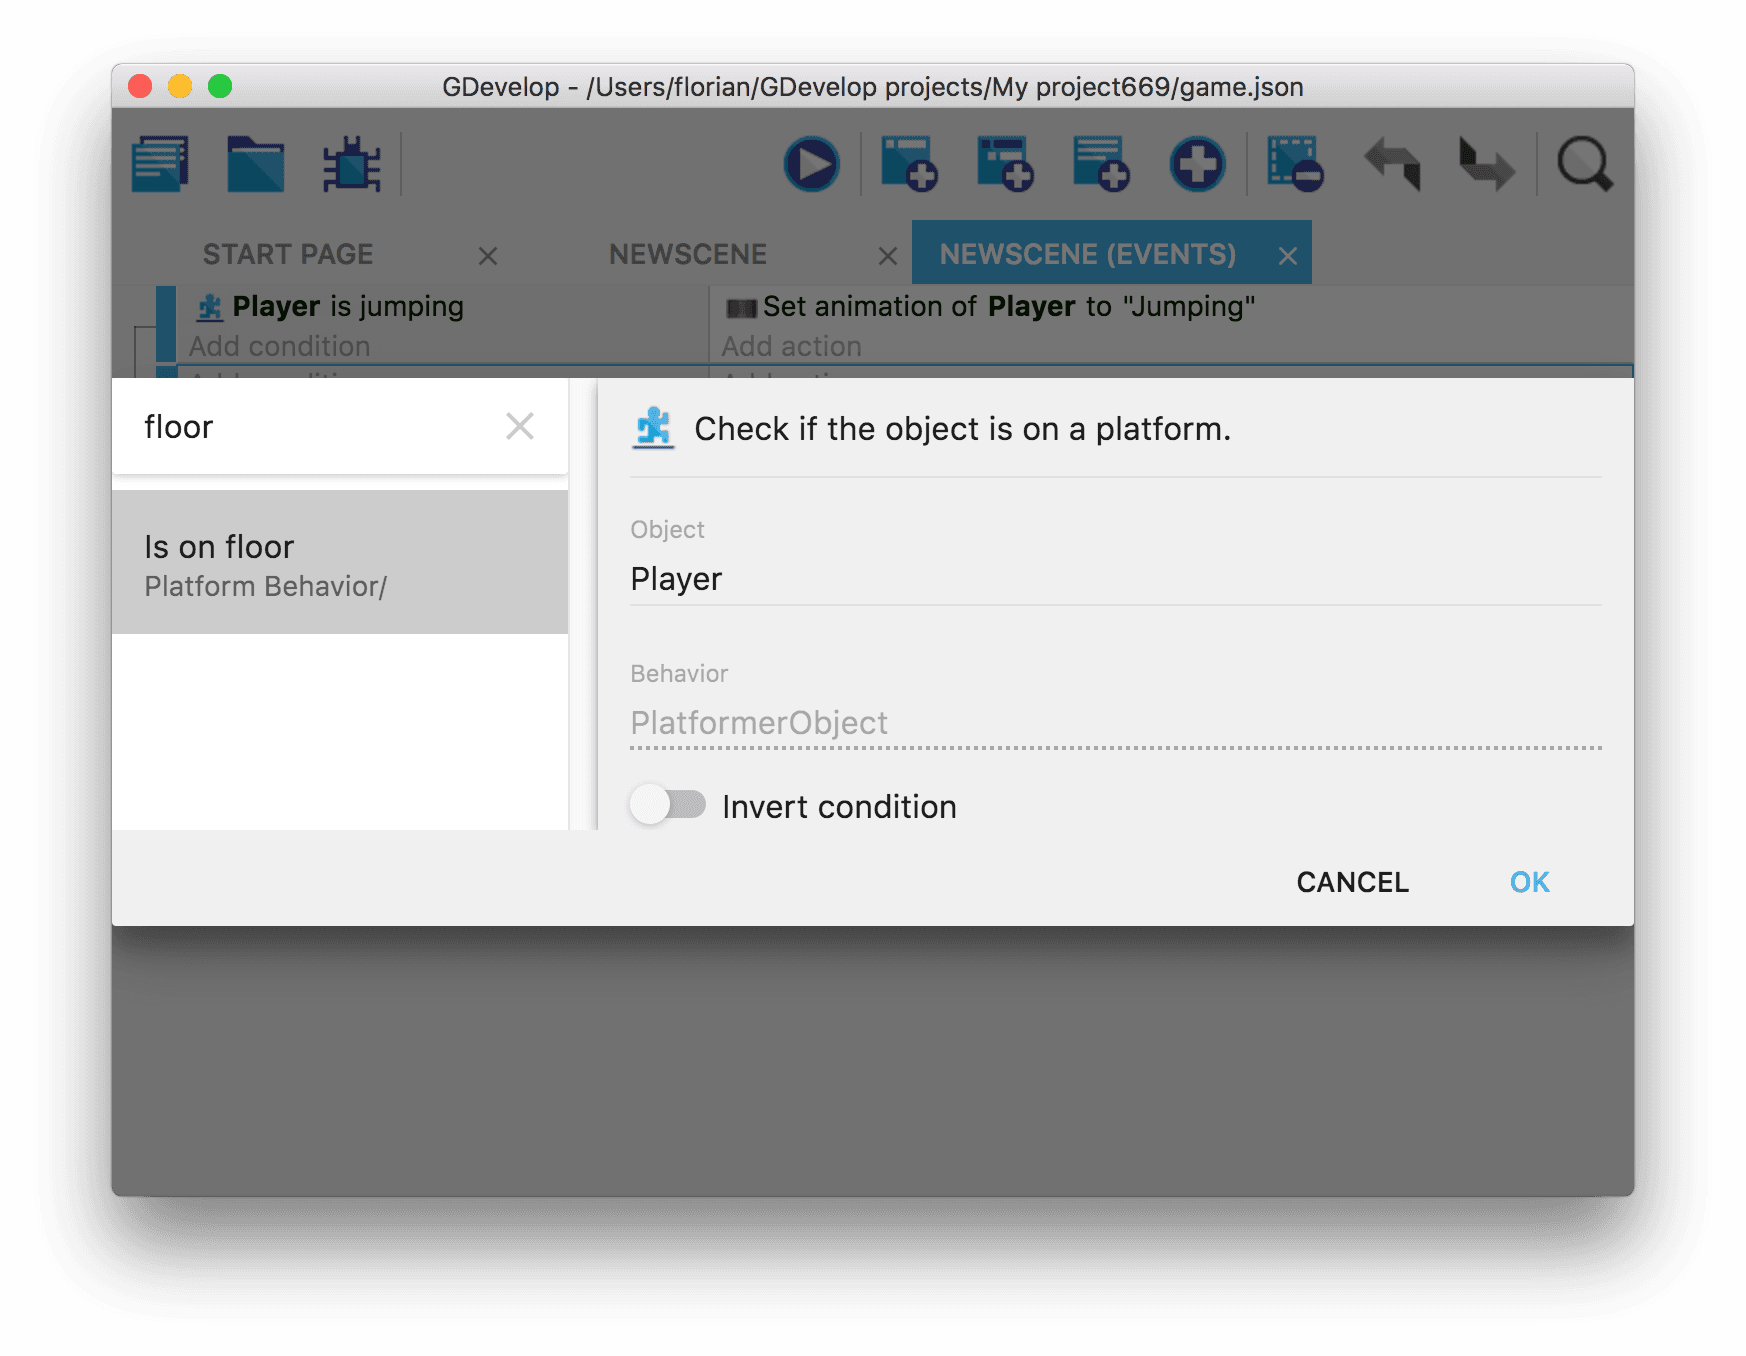Launch the scene preview play button
Screen dimensions: 1746x1356
(x=811, y=164)
